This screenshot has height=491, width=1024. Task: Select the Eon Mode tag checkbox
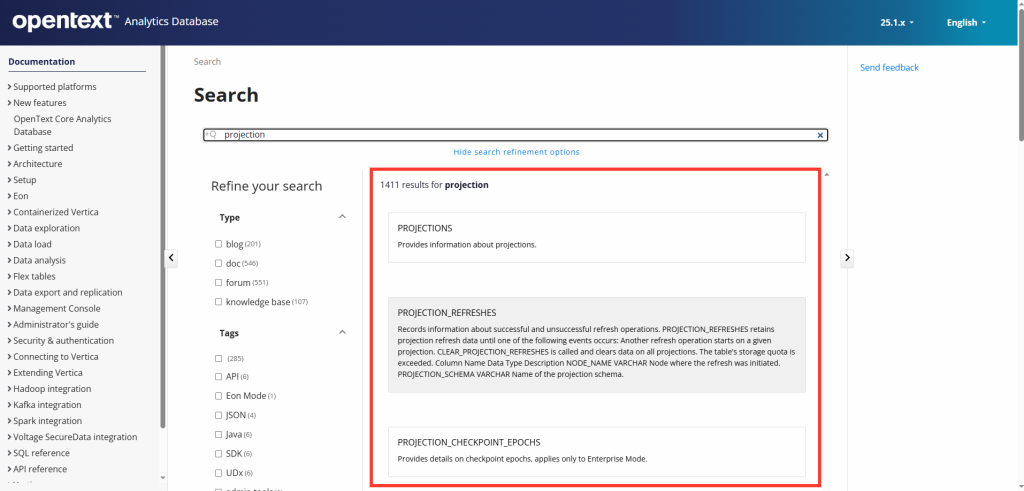click(x=219, y=396)
